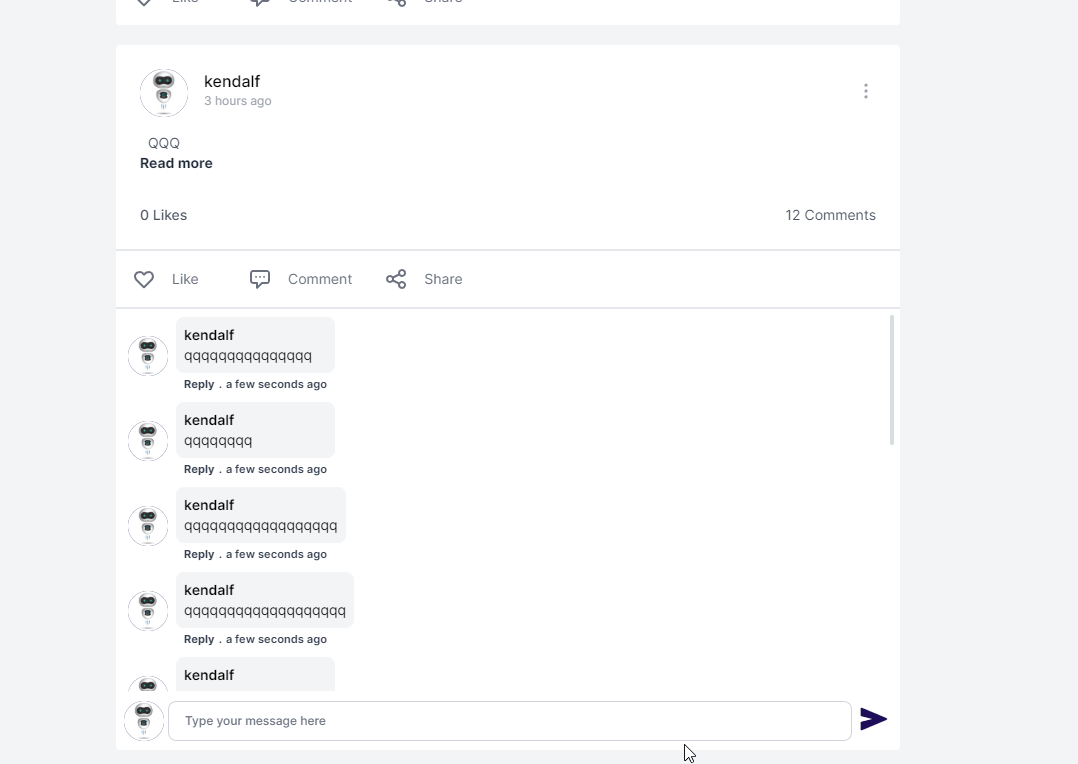Open the Comment speech bubble icon

(x=259, y=279)
